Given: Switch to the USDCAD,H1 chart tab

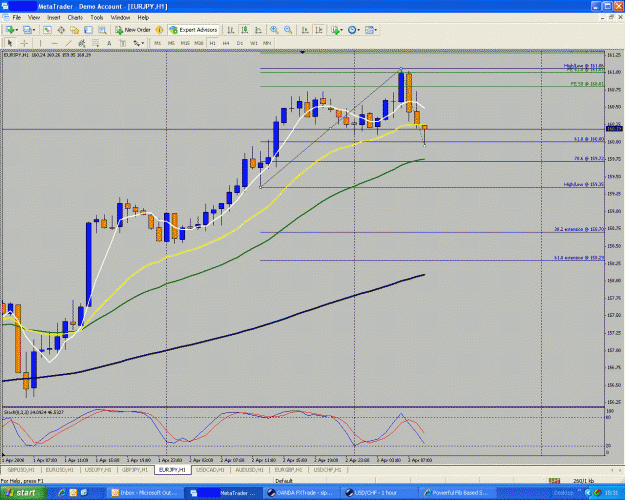Looking at the screenshot, I should [x=210, y=470].
